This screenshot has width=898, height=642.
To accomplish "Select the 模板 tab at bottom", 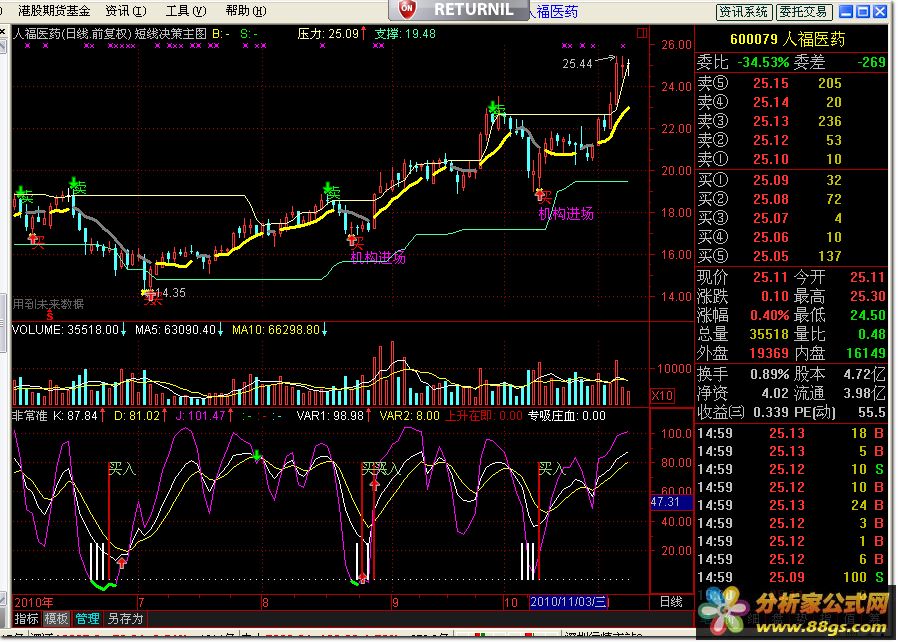I will [56, 619].
